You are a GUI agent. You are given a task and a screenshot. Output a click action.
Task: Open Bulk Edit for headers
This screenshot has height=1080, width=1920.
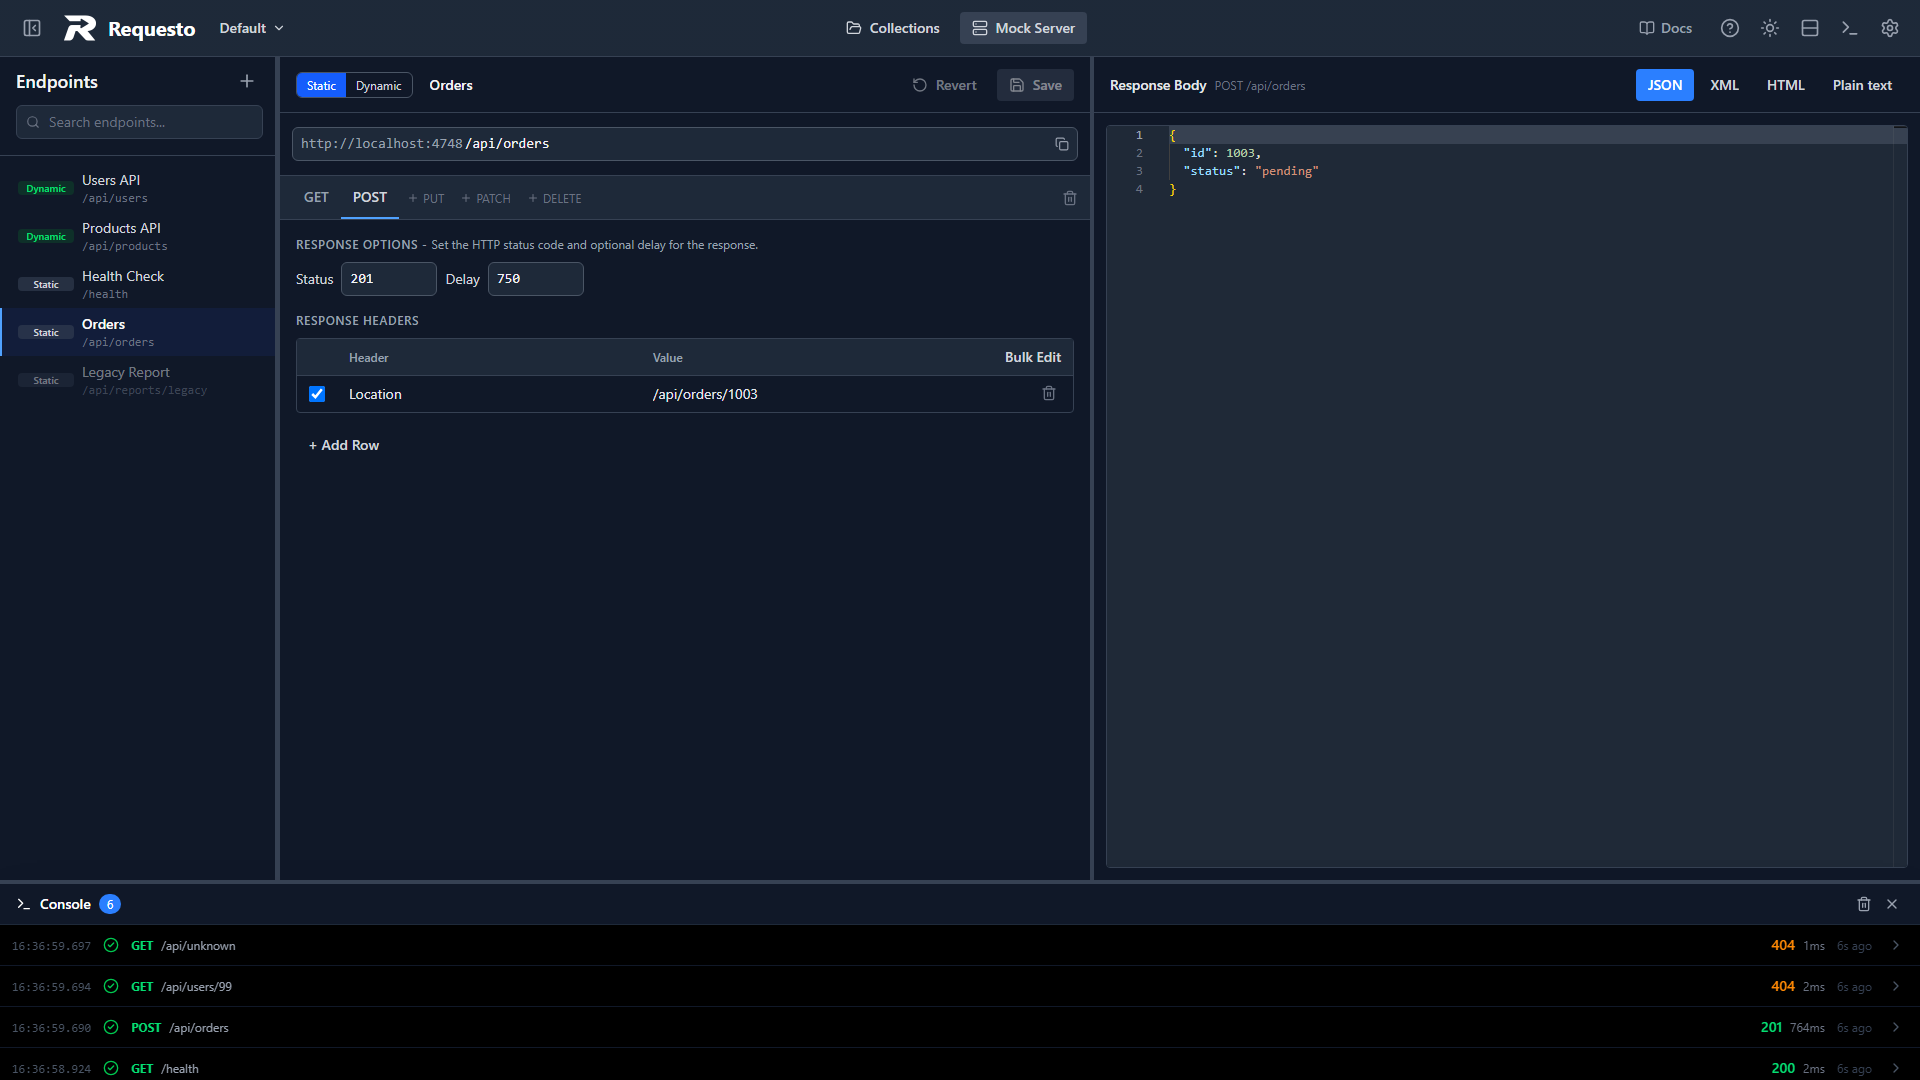[x=1033, y=357]
